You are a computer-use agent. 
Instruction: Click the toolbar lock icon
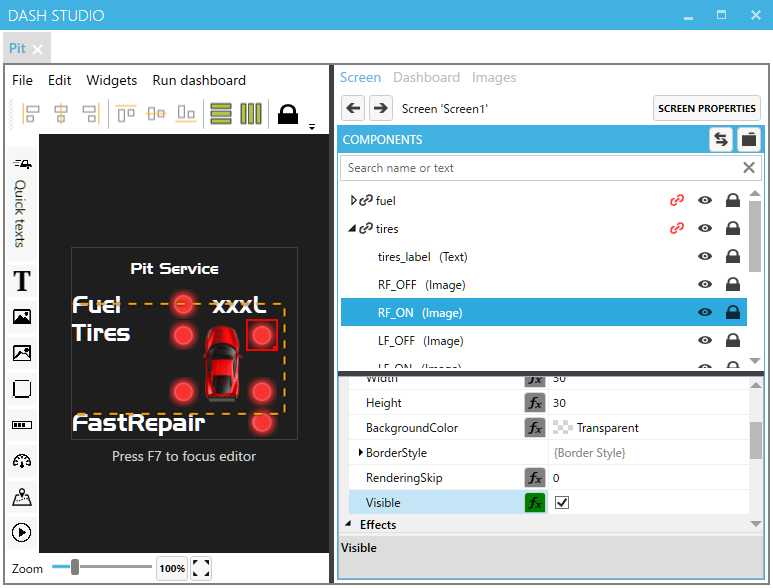click(x=288, y=114)
